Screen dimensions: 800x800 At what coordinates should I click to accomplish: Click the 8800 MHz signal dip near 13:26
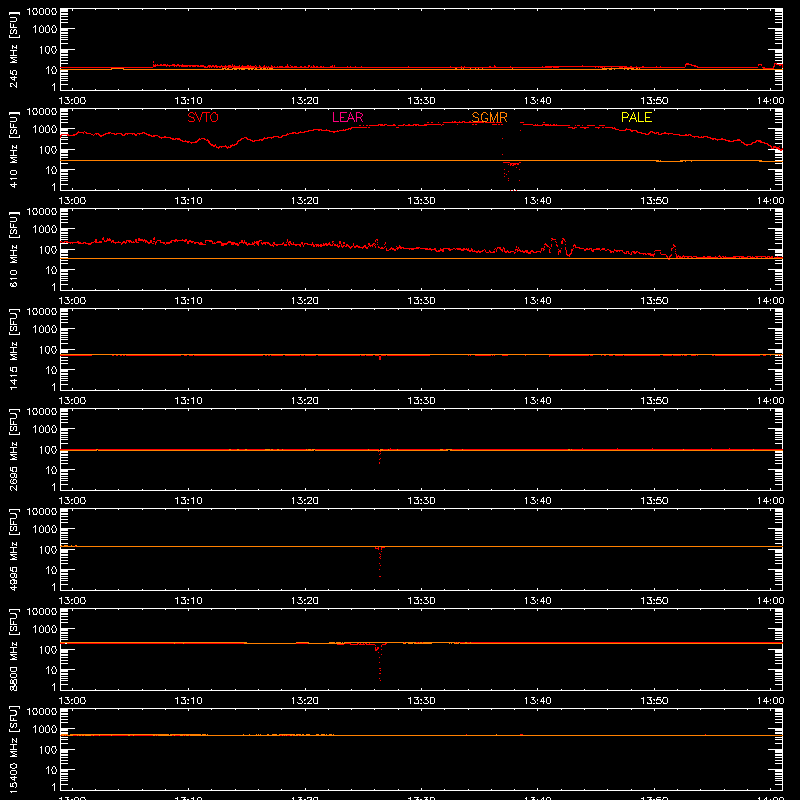tap(380, 662)
